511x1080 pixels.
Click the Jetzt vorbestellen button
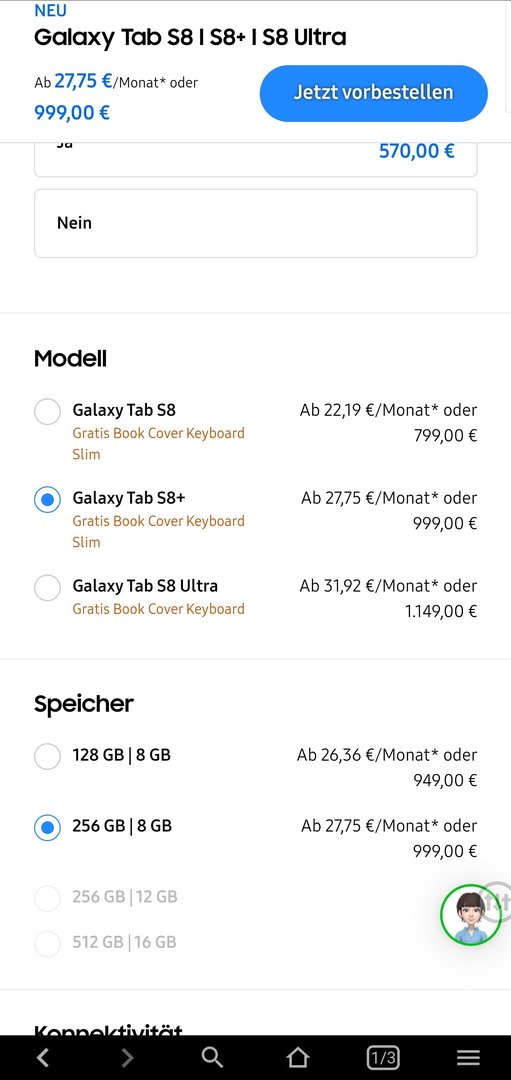pyautogui.click(x=373, y=93)
